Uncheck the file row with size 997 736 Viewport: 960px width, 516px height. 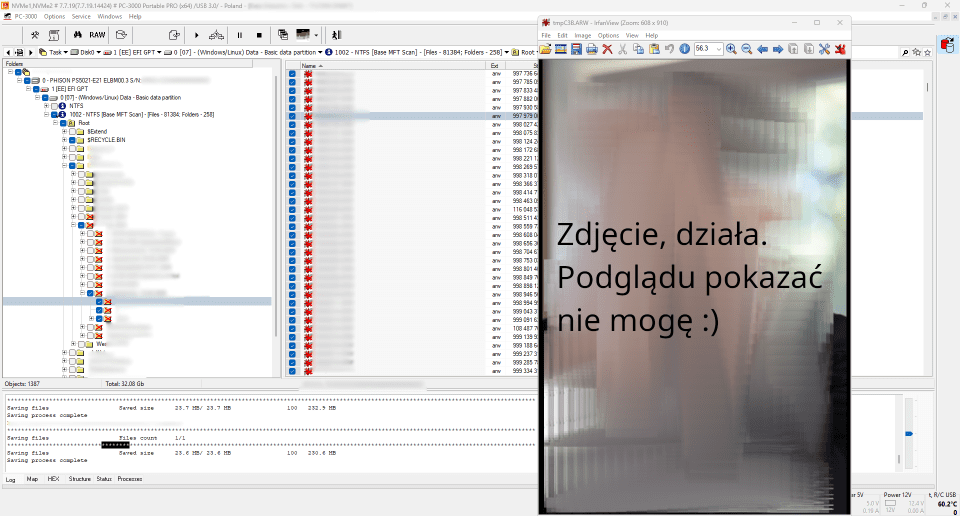292,73
